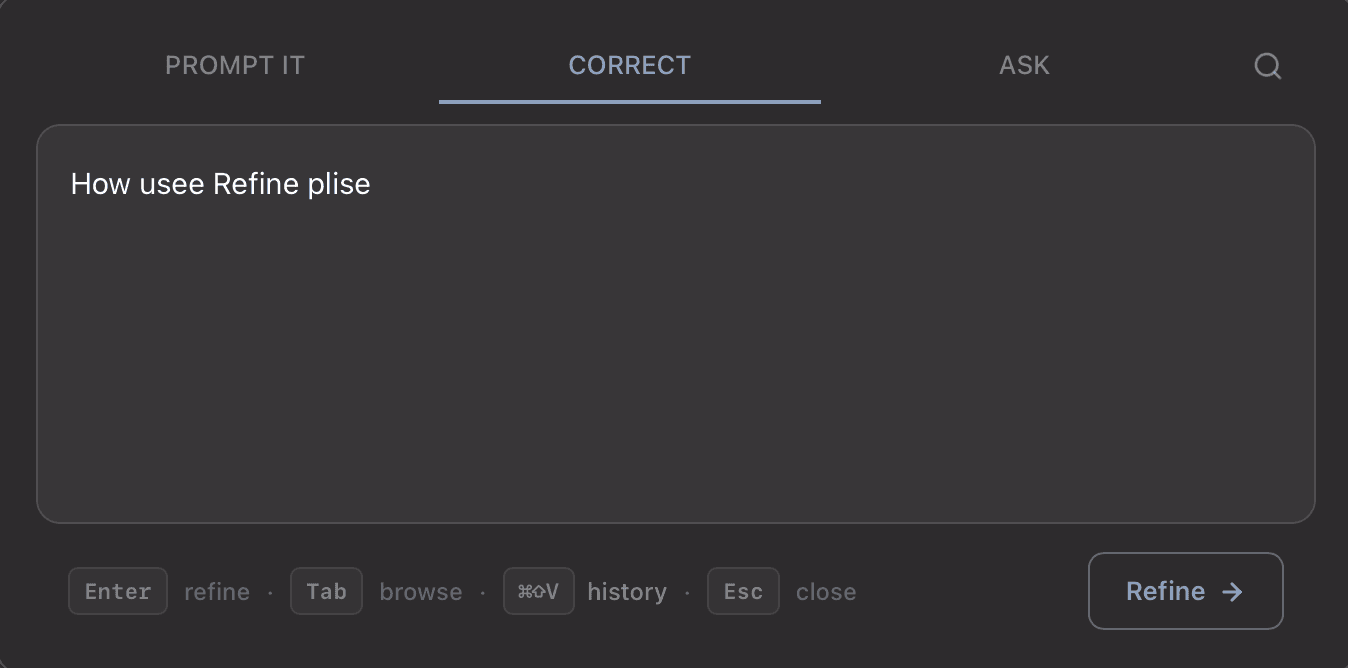Click the 'refine' label next to Enter
Screen dimensions: 1348x668
coord(217,591)
